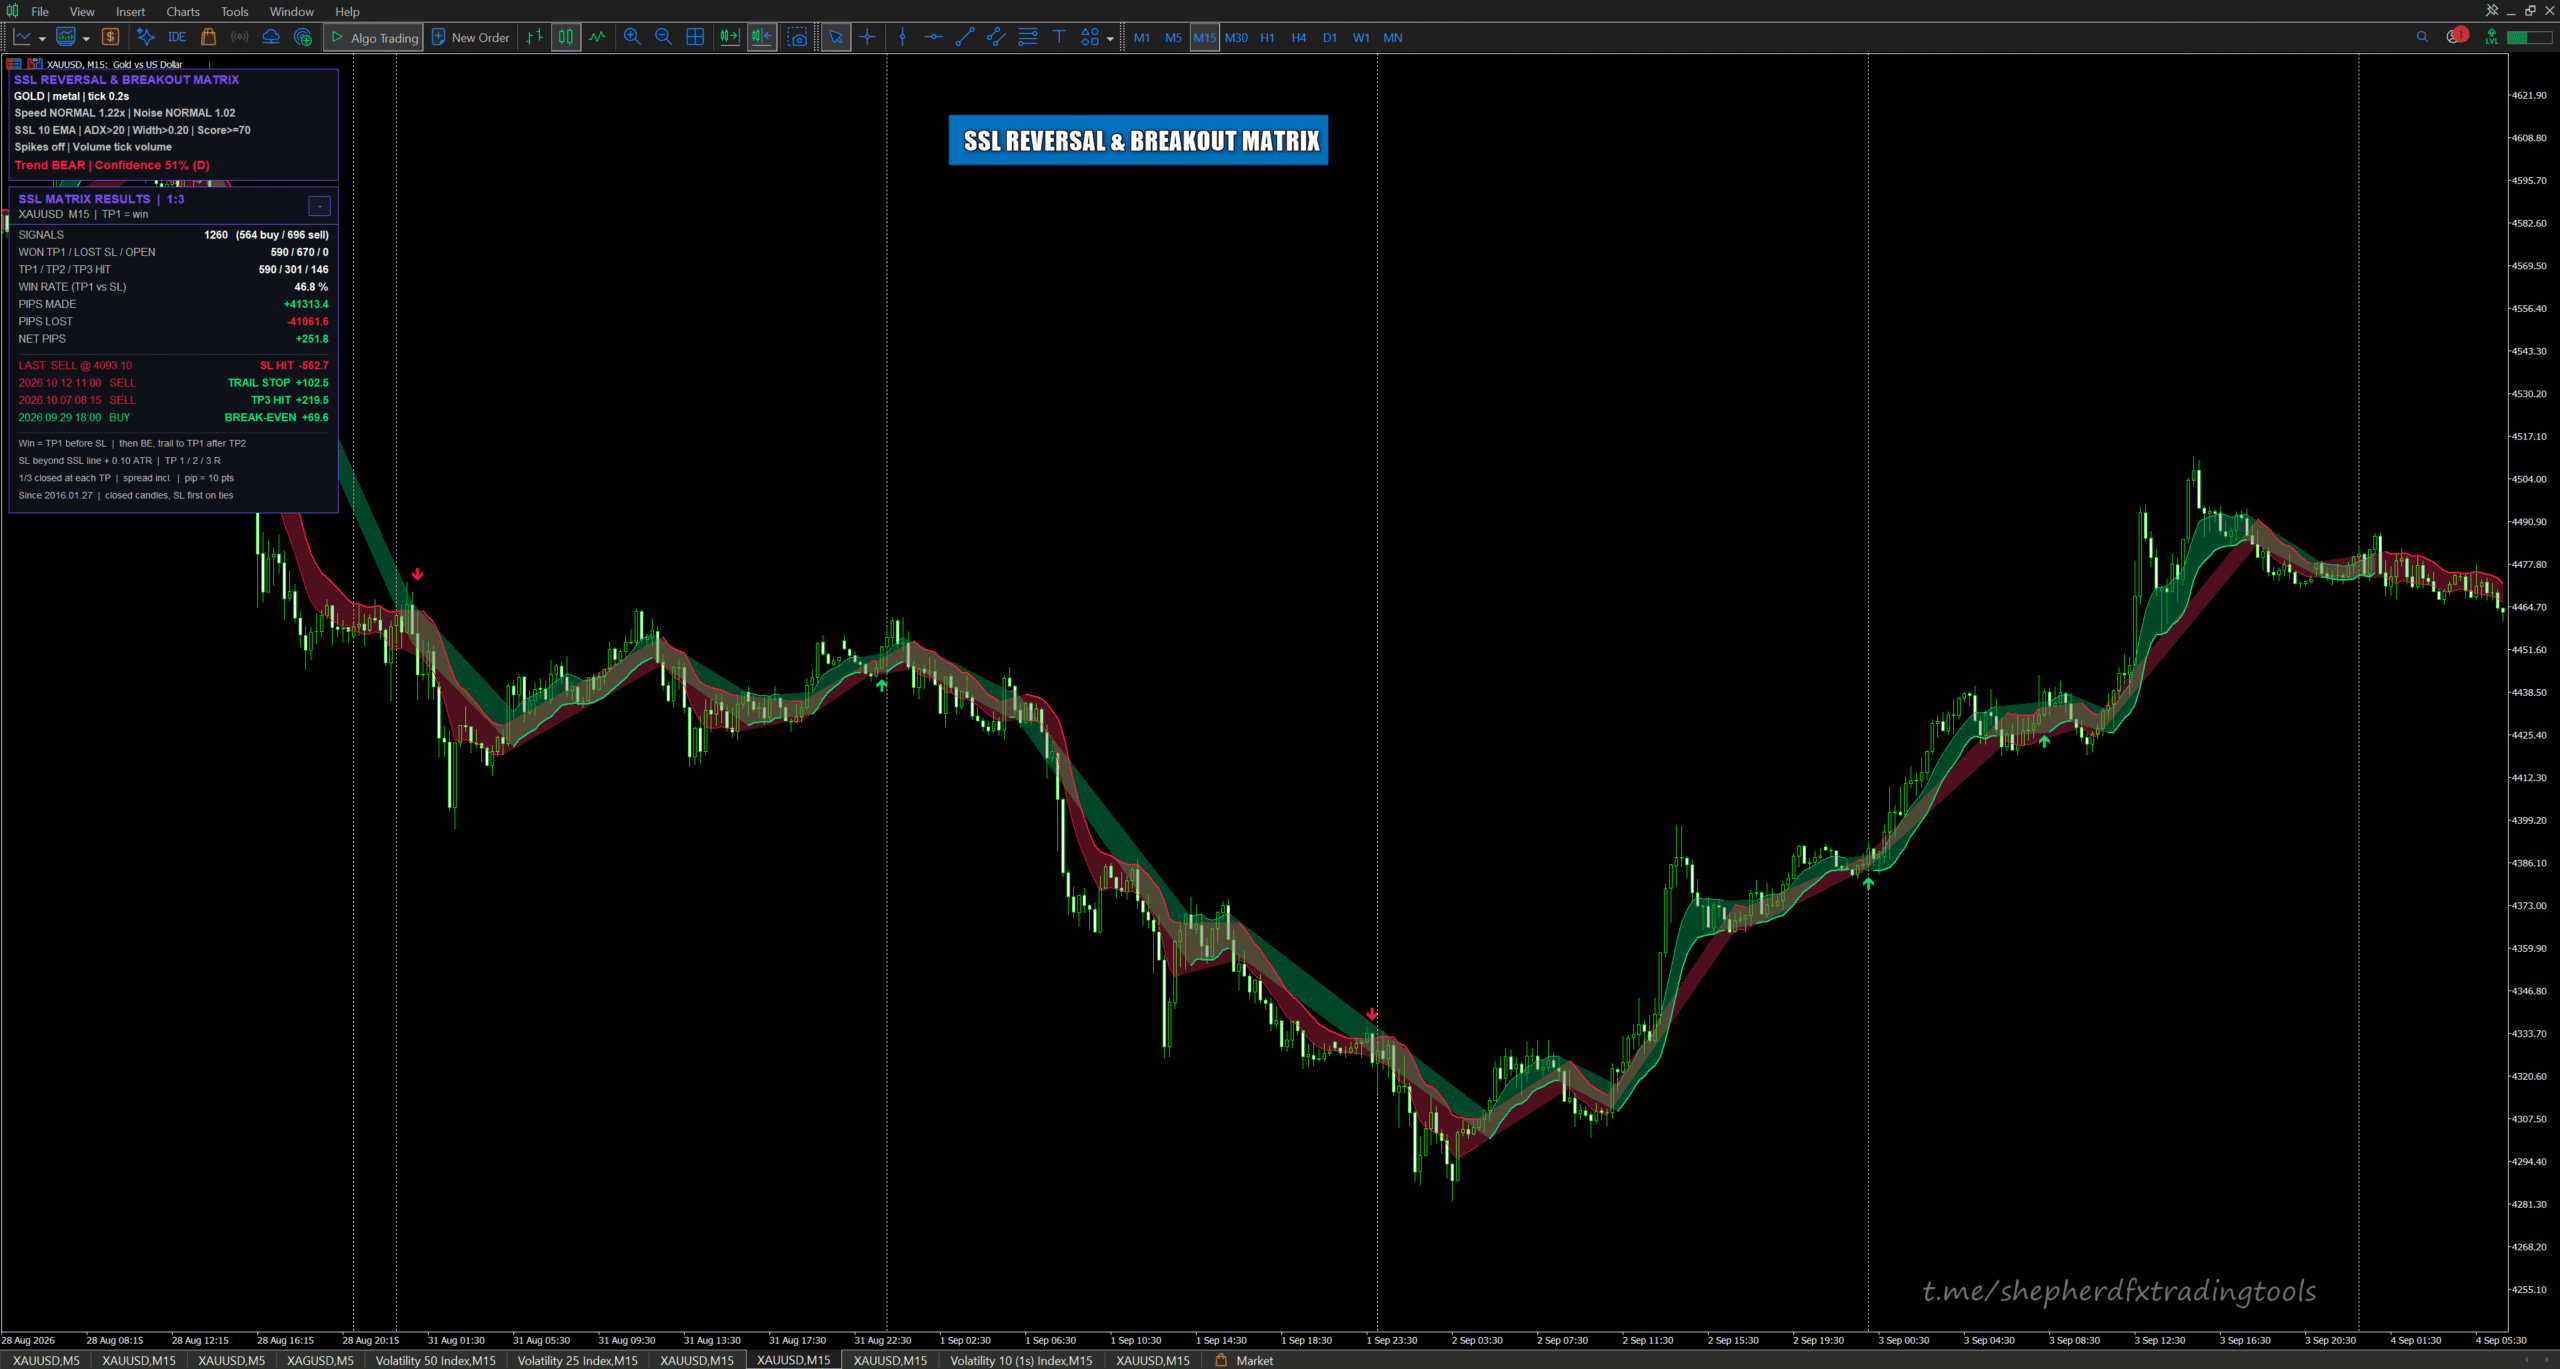
Task: Click the New Order button
Action: pyautogui.click(x=470, y=37)
